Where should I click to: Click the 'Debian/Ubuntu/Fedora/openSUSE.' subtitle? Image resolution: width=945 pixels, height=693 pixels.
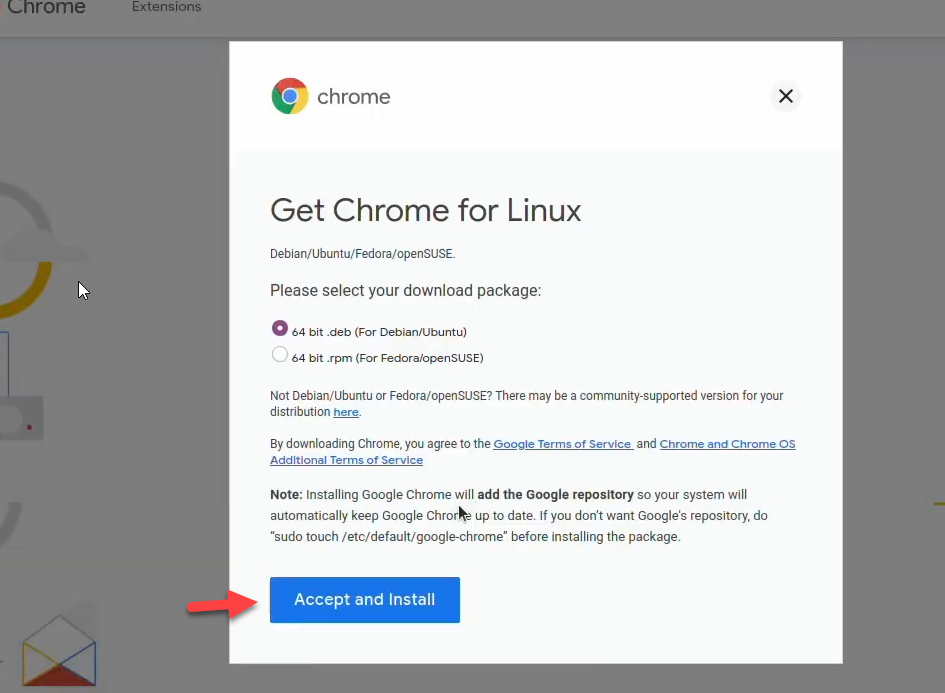362,254
